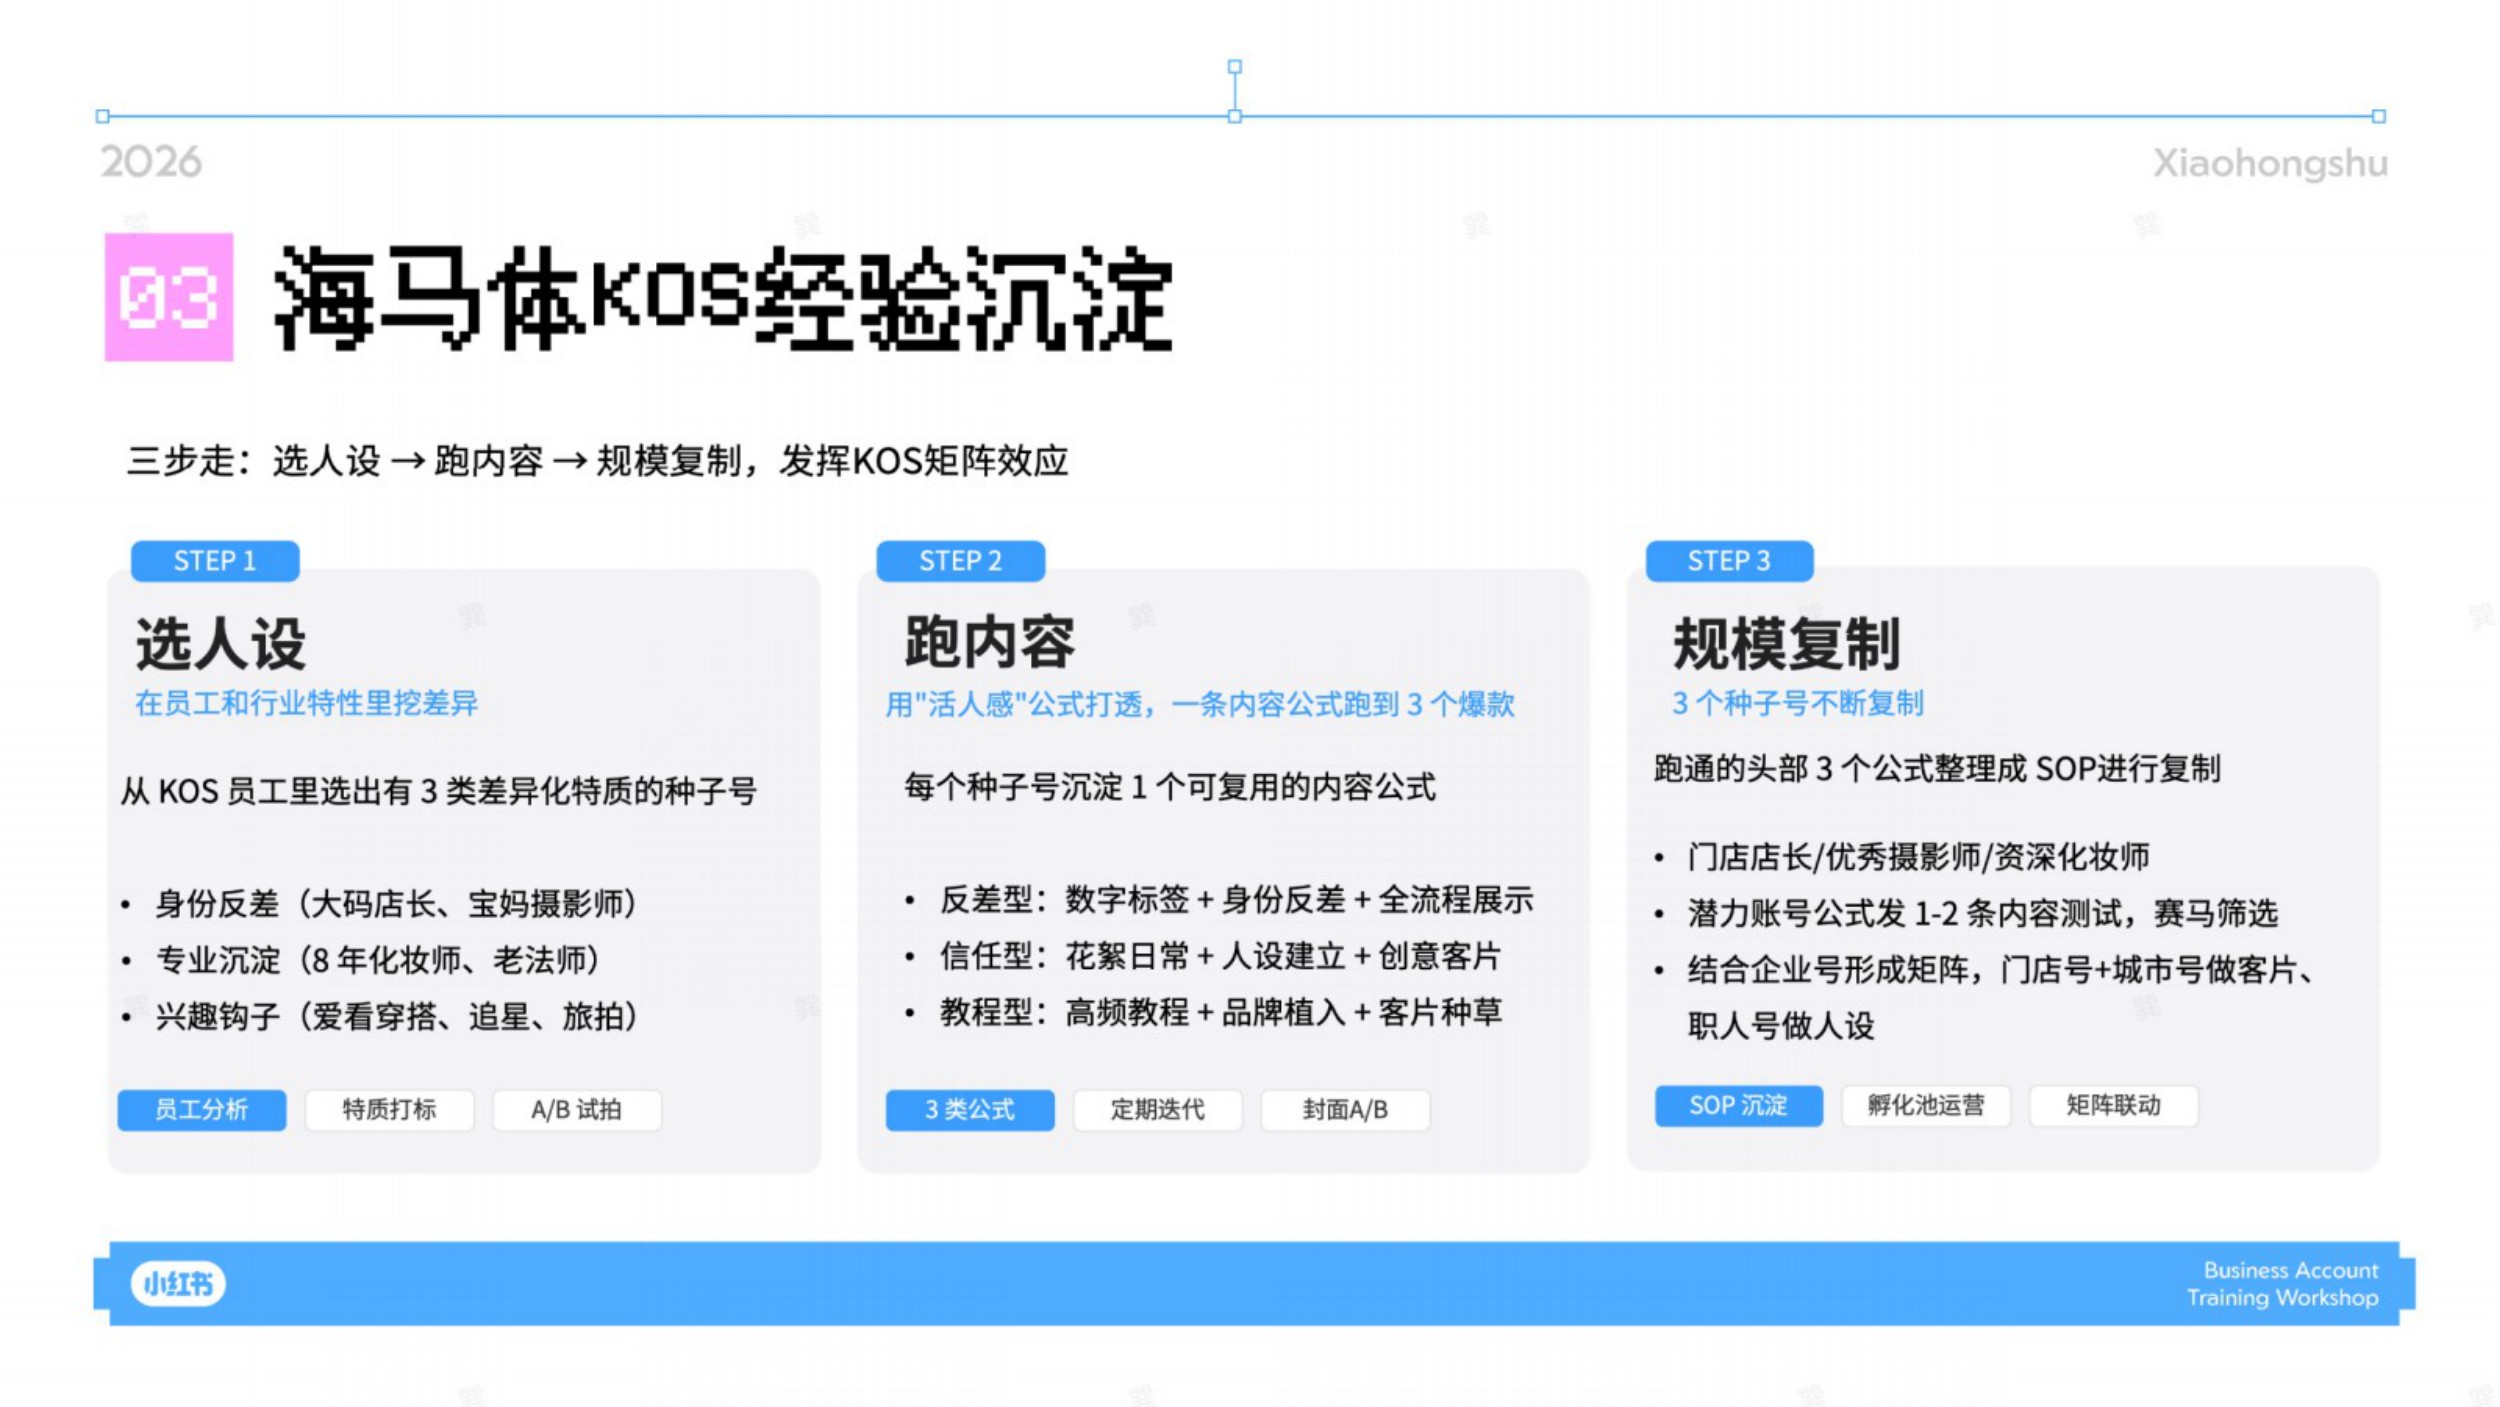Screen dimensions: 2500x1407
Task: Click the 封面A/B tag
Action: 1346,1110
